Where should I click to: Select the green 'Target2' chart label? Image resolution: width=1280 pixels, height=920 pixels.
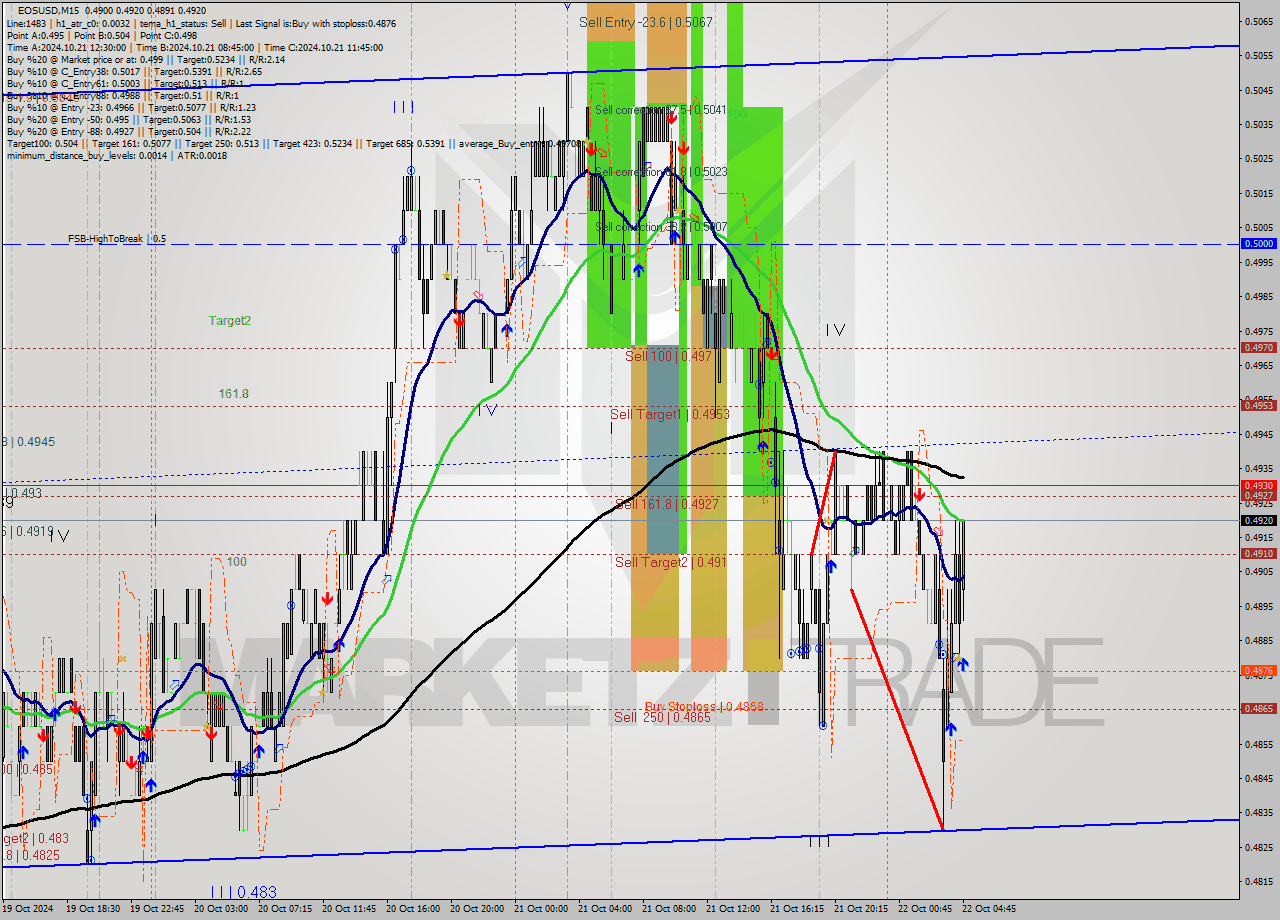(230, 320)
